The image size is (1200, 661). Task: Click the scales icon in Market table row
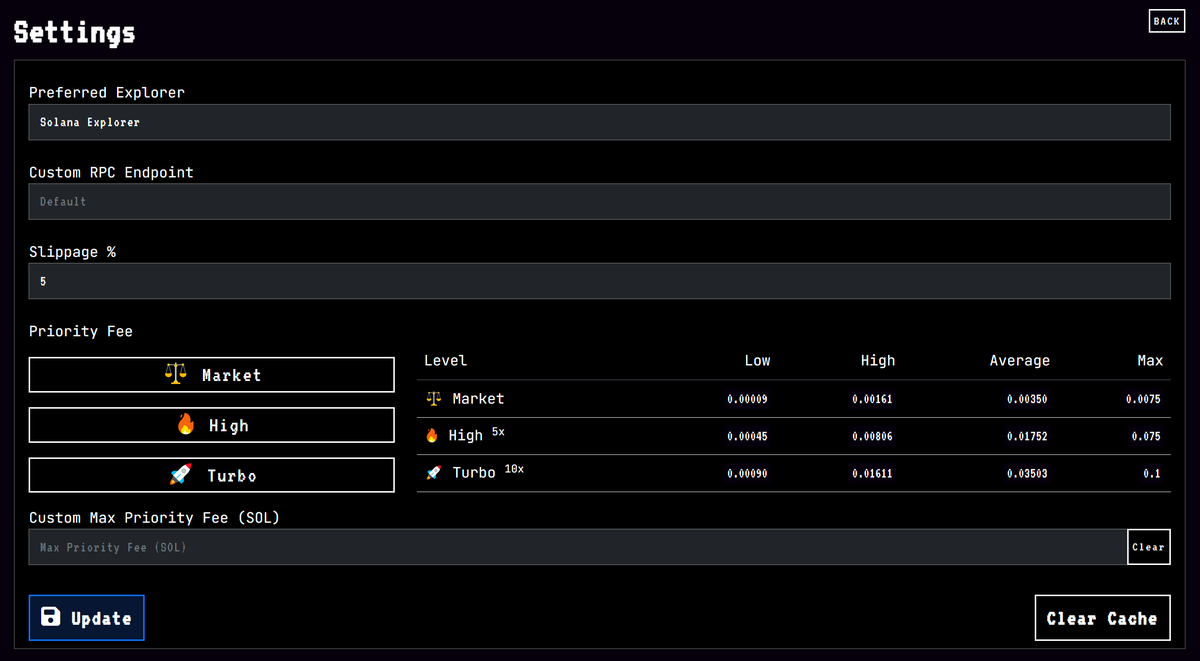pyautogui.click(x=433, y=398)
